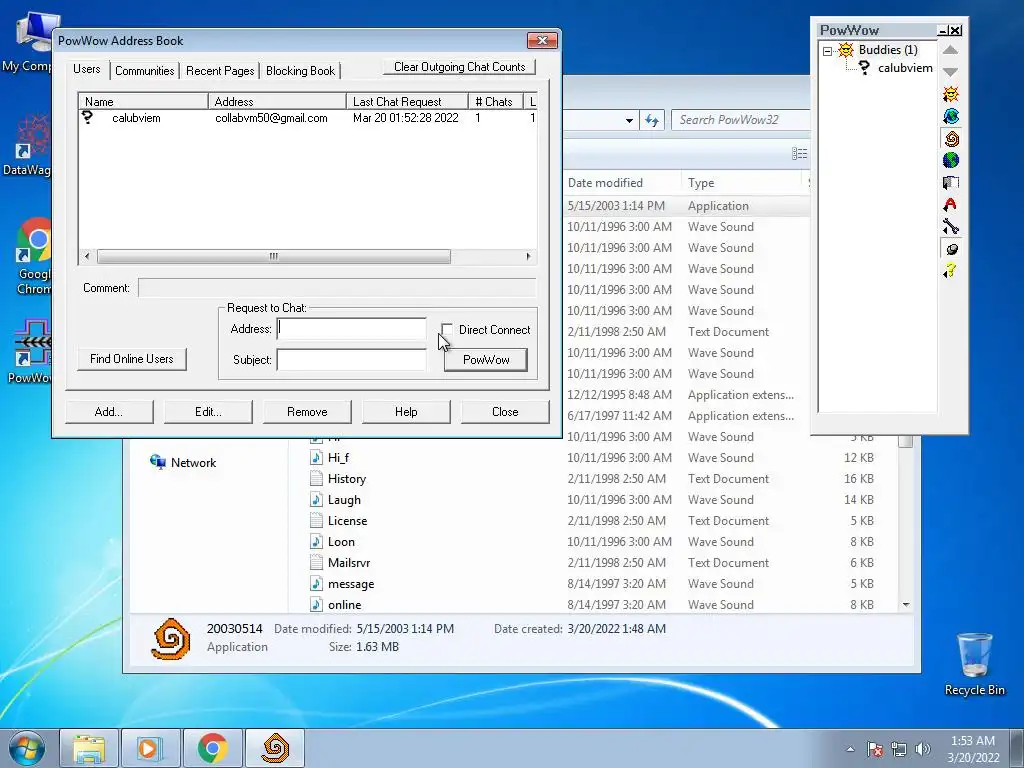Click the Search PowWow32 box
This screenshot has height=768, width=1024.
(x=741, y=120)
